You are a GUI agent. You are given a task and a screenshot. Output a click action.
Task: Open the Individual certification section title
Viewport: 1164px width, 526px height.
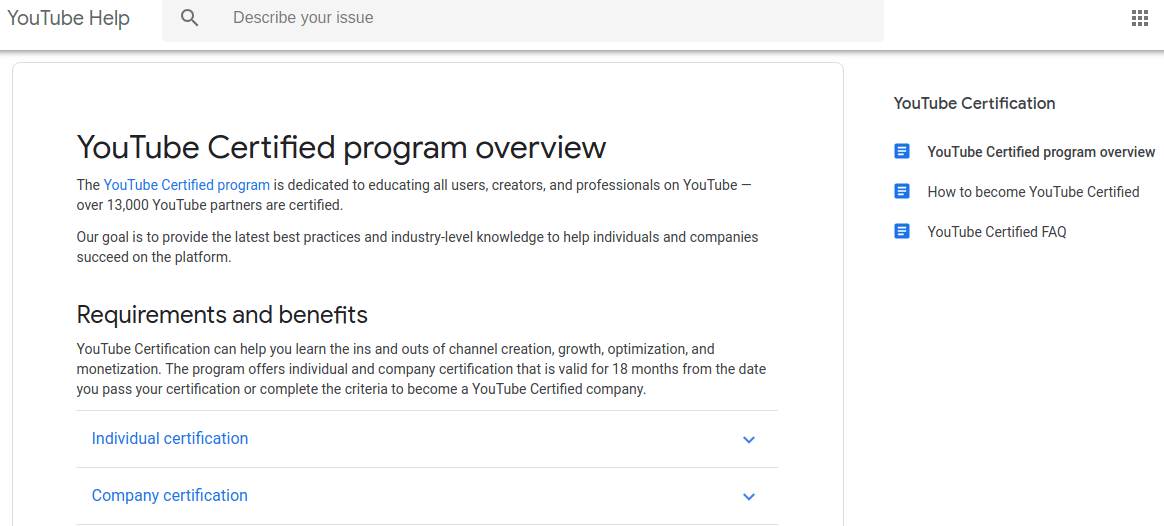tap(170, 438)
